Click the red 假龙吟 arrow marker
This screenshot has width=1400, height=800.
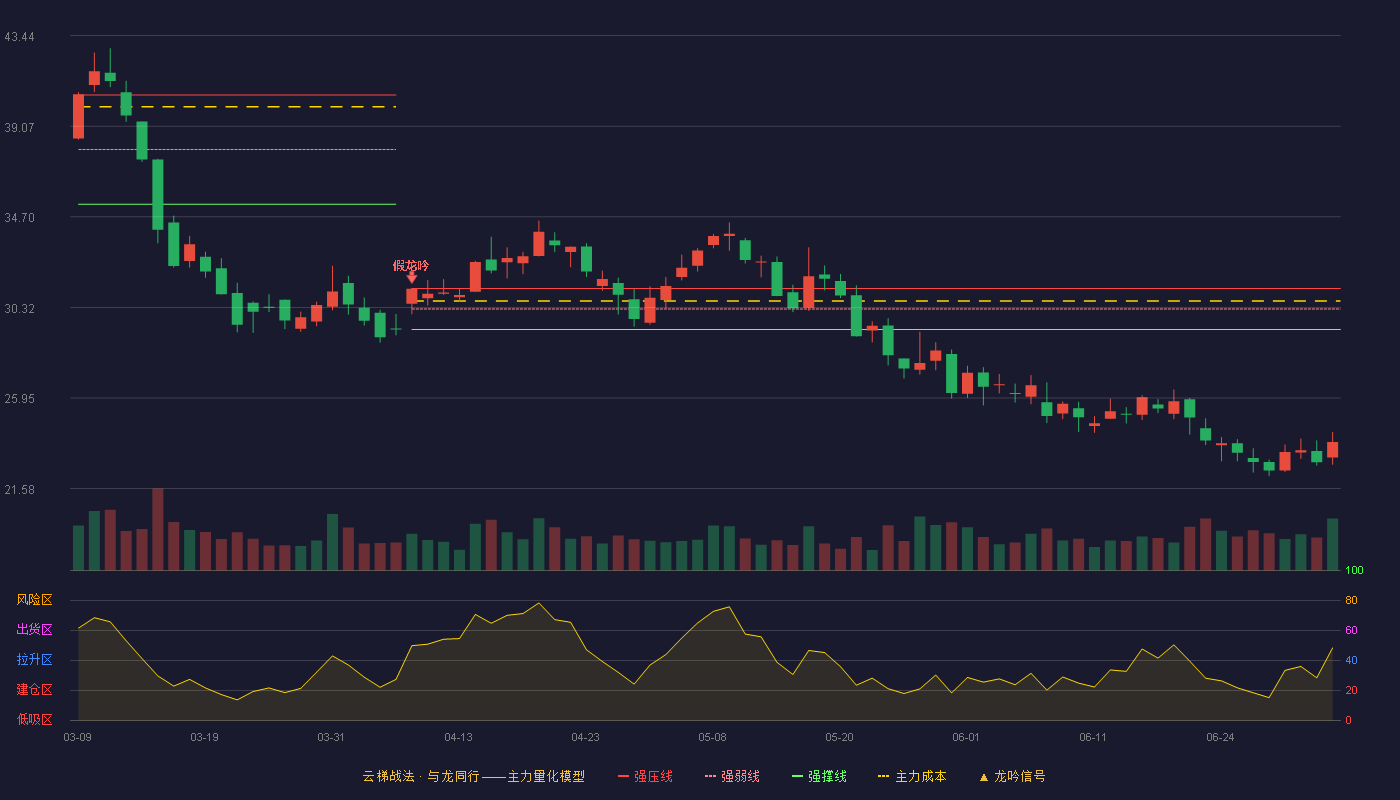coord(411,278)
